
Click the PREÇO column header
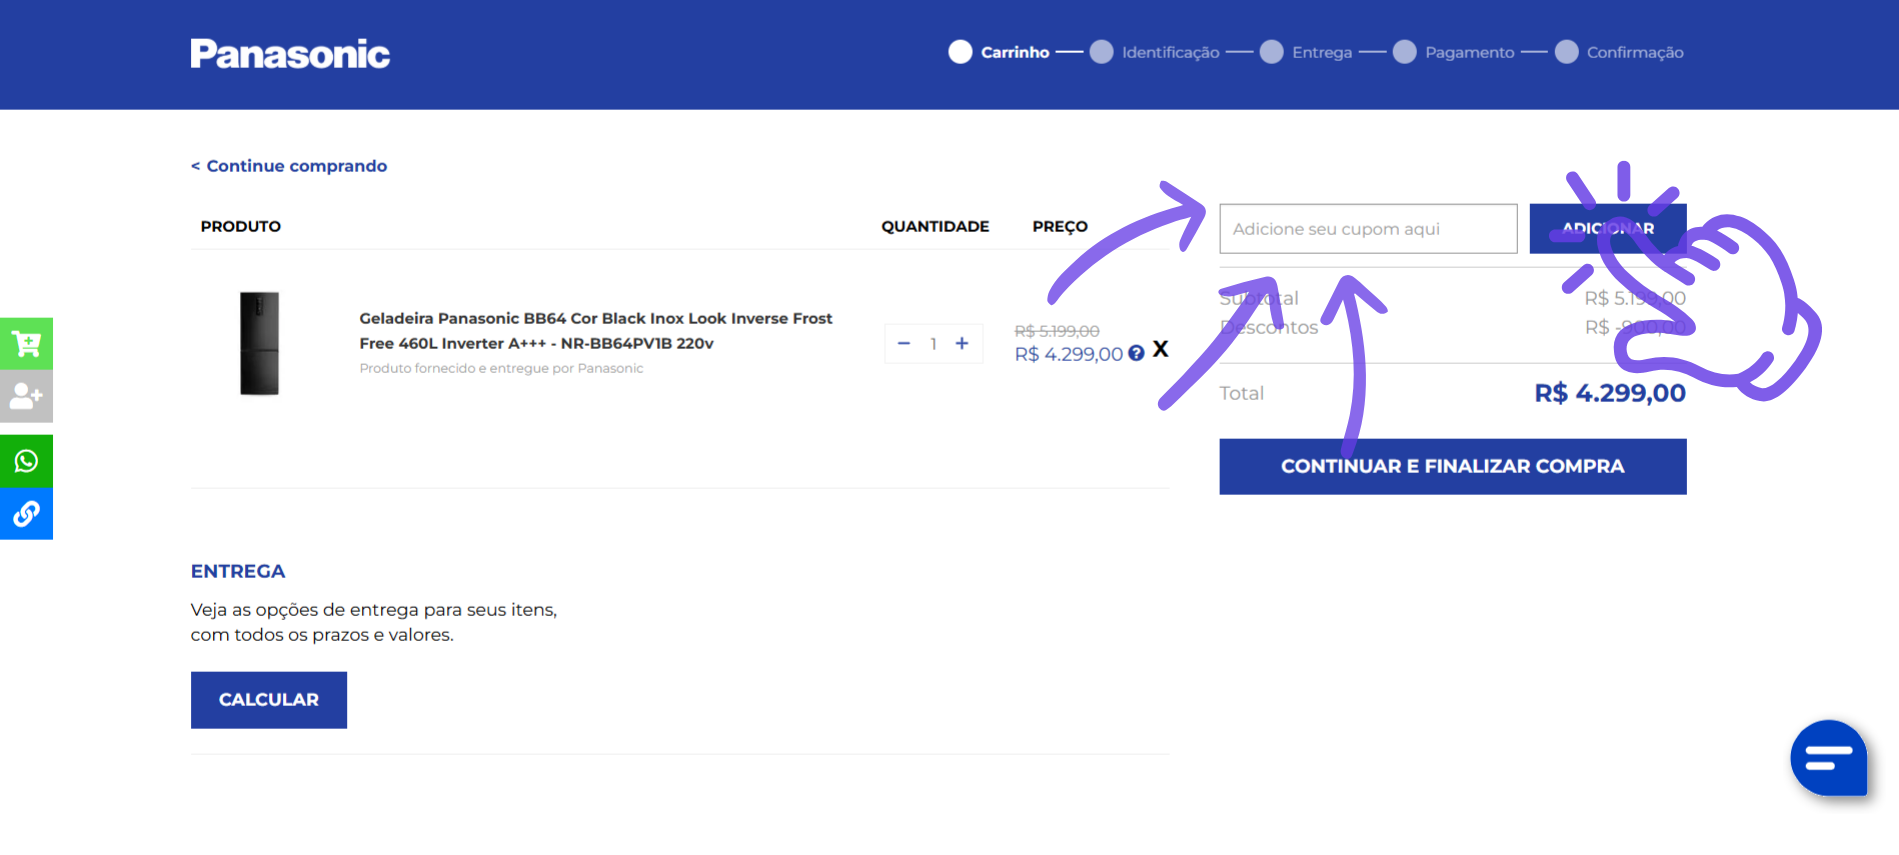[1060, 227]
